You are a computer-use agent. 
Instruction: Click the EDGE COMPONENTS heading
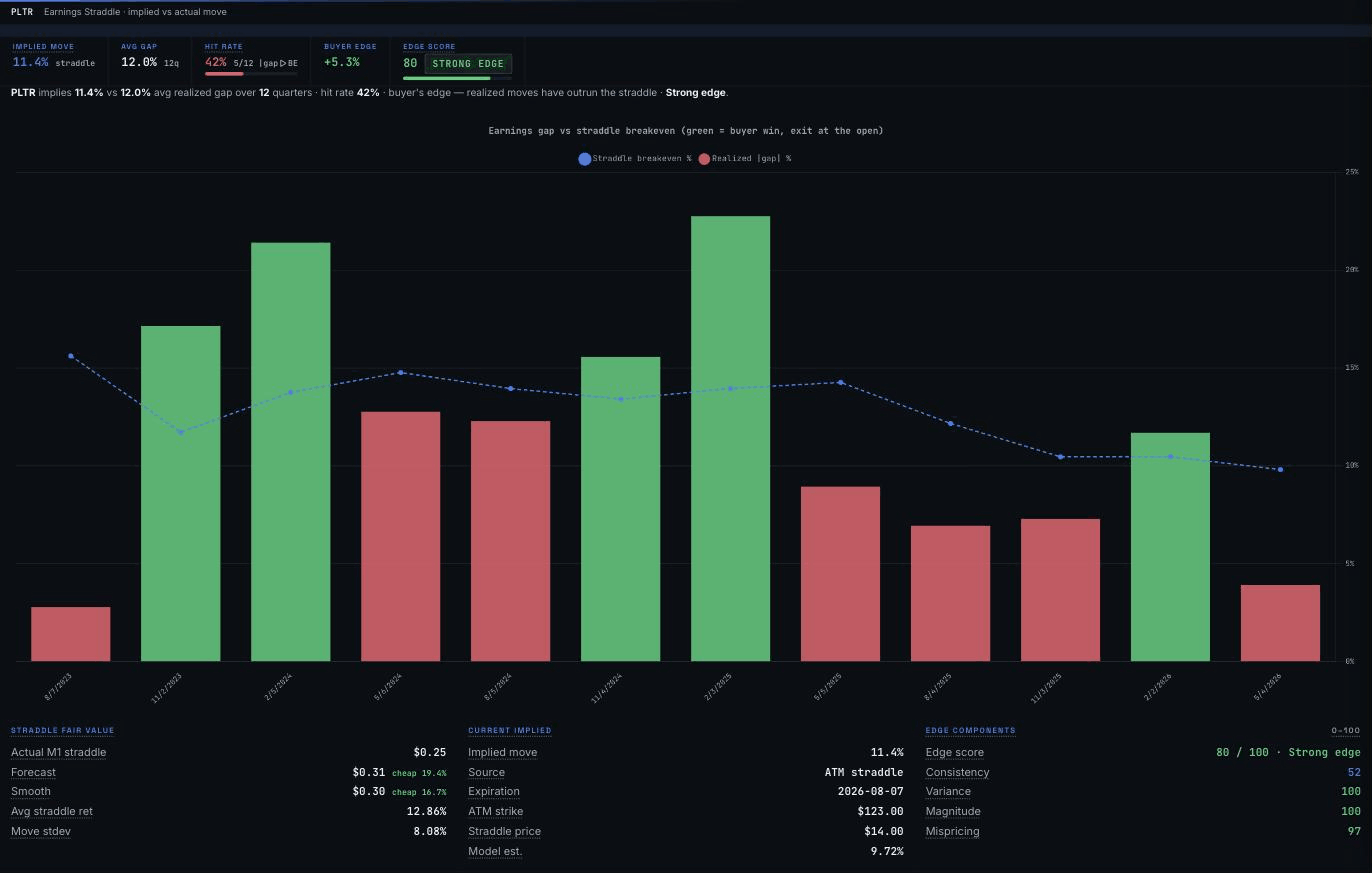tap(970, 730)
